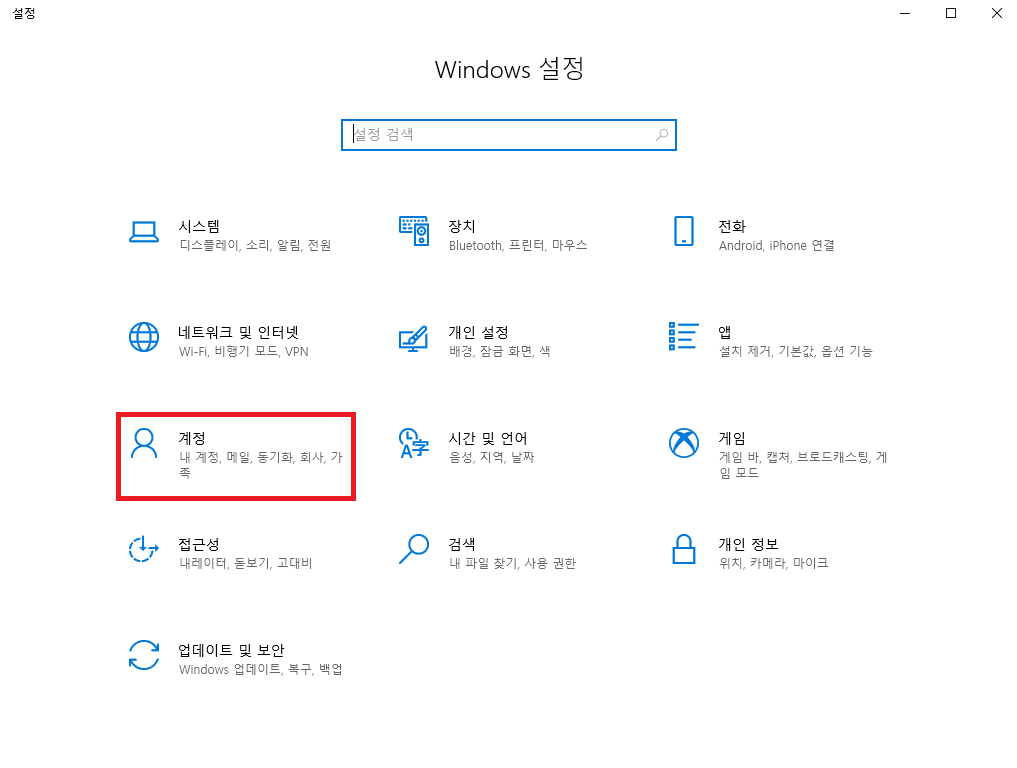The width and height of the screenshot is (1017, 768).
Task: Open the 계정 person icon
Action: [143, 444]
